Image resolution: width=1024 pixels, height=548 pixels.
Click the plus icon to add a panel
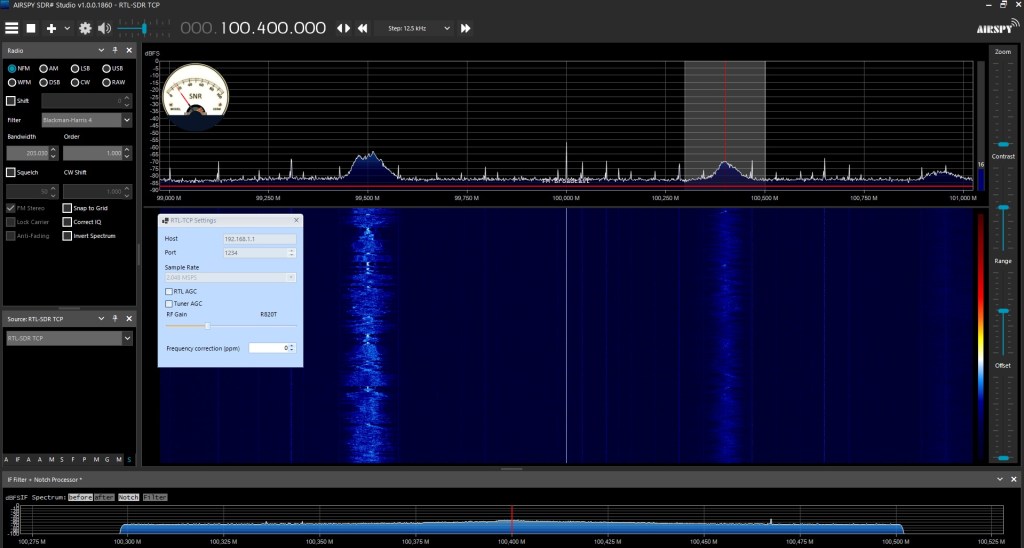click(51, 29)
